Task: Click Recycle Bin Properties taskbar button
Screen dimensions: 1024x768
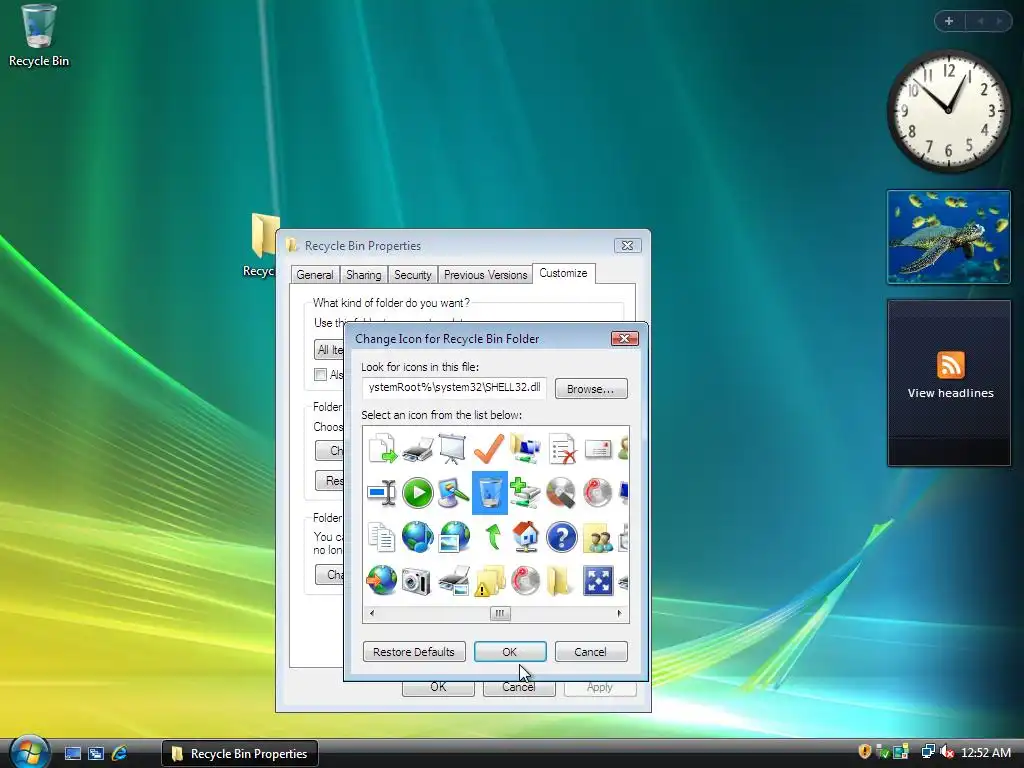Action: point(240,754)
